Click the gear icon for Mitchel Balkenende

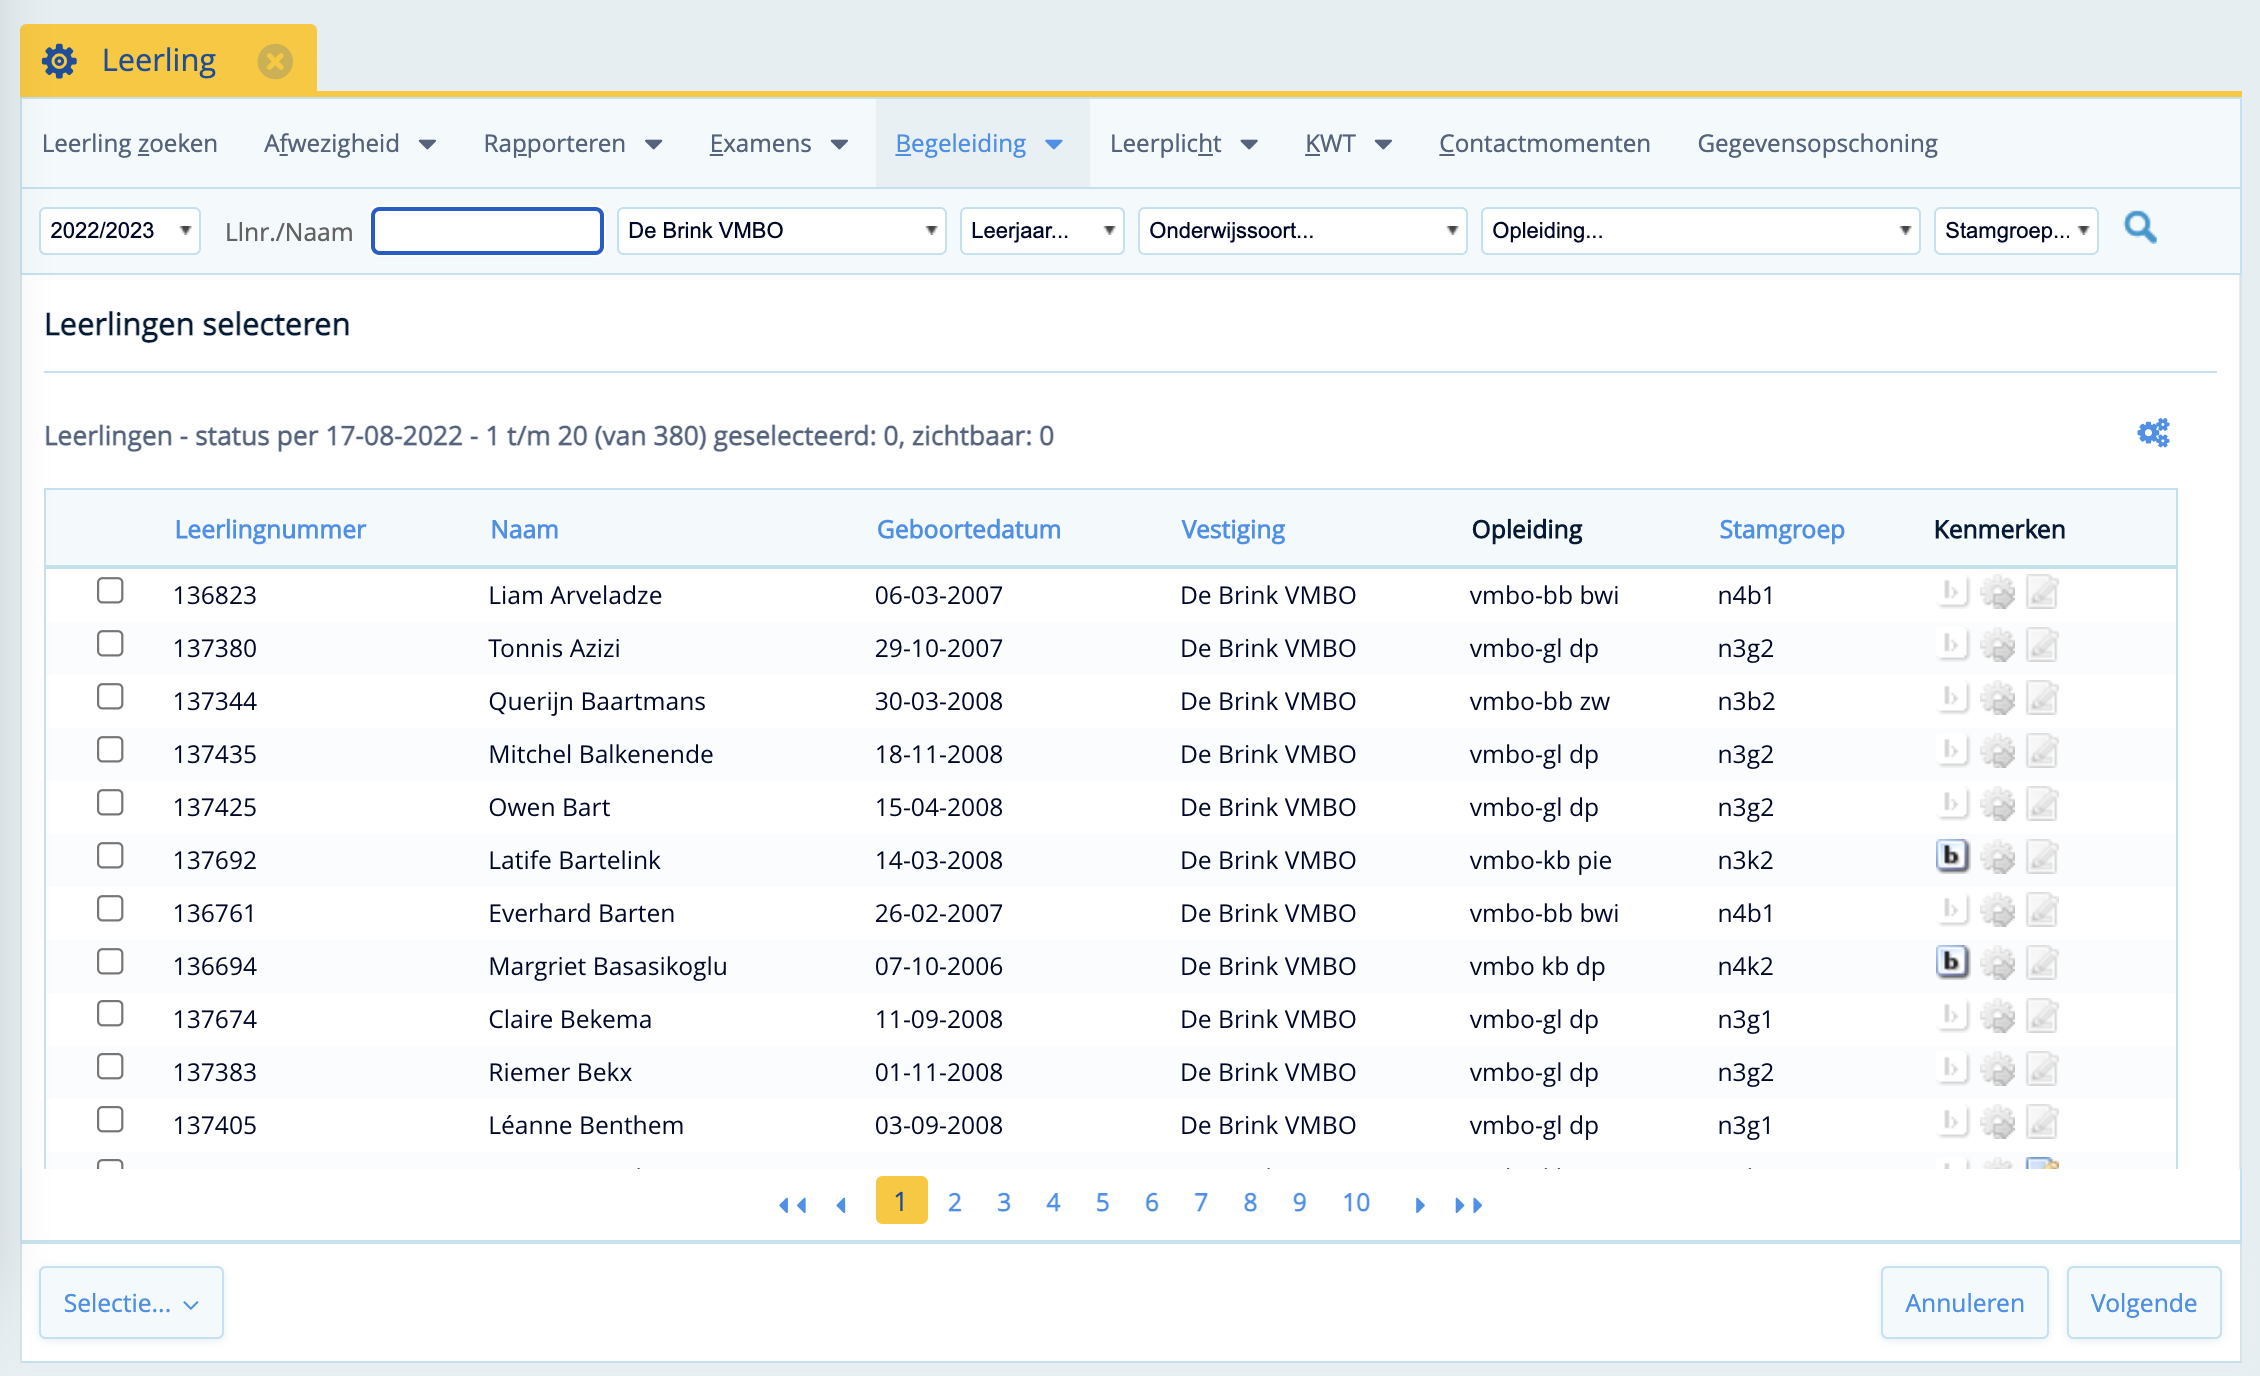pos(1997,752)
